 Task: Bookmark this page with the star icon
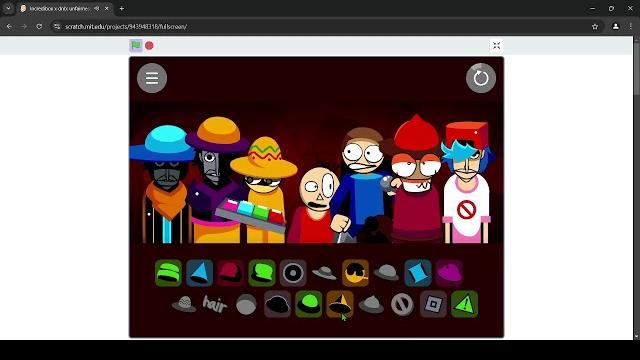595,27
